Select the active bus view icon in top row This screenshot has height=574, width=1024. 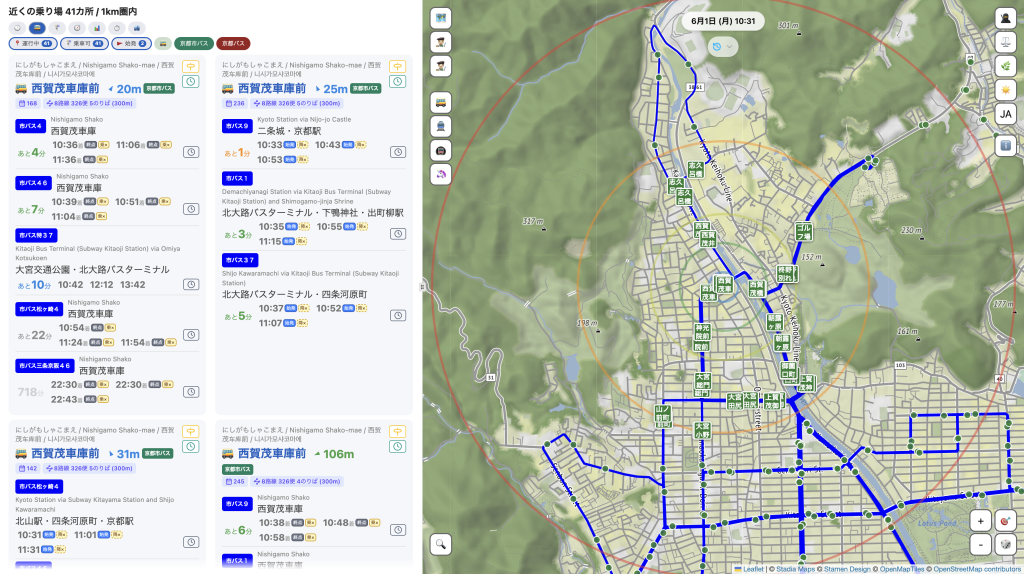[x=37, y=28]
